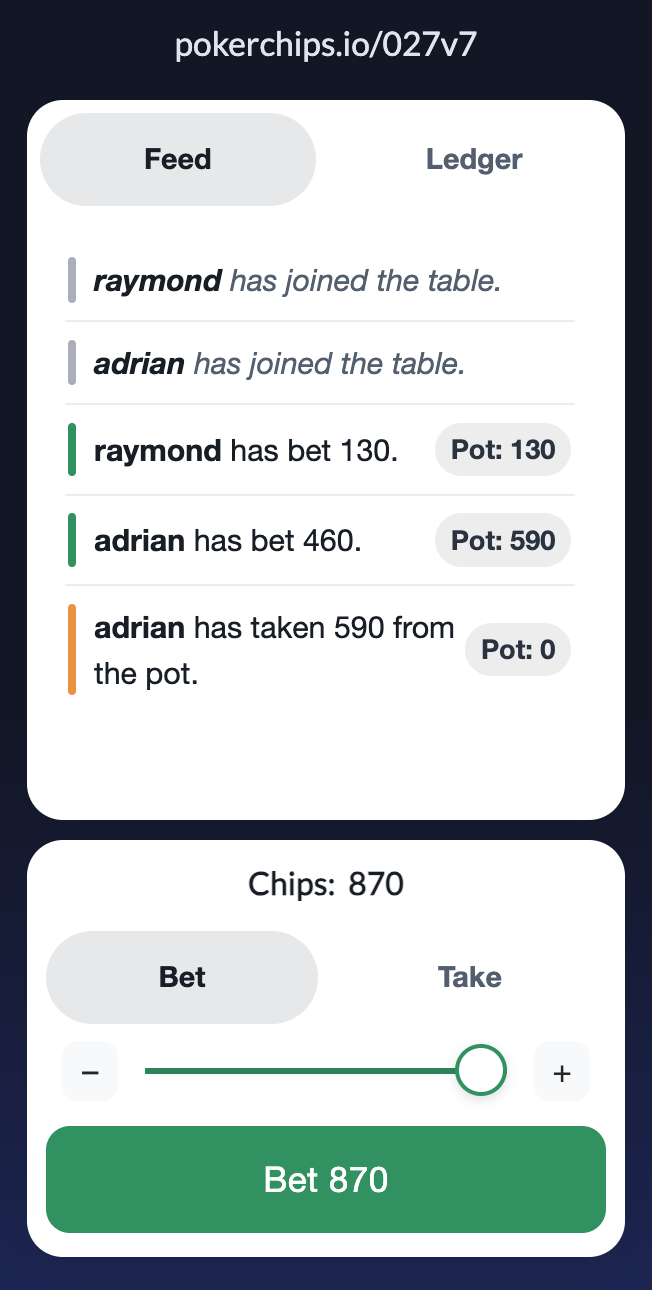Switch to the Take tab
Viewport: 652px width, 1290px height.
(x=469, y=977)
